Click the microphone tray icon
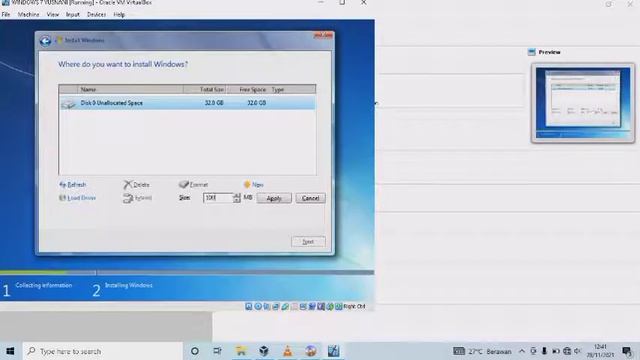This screenshot has width=640, height=360. coord(544,351)
